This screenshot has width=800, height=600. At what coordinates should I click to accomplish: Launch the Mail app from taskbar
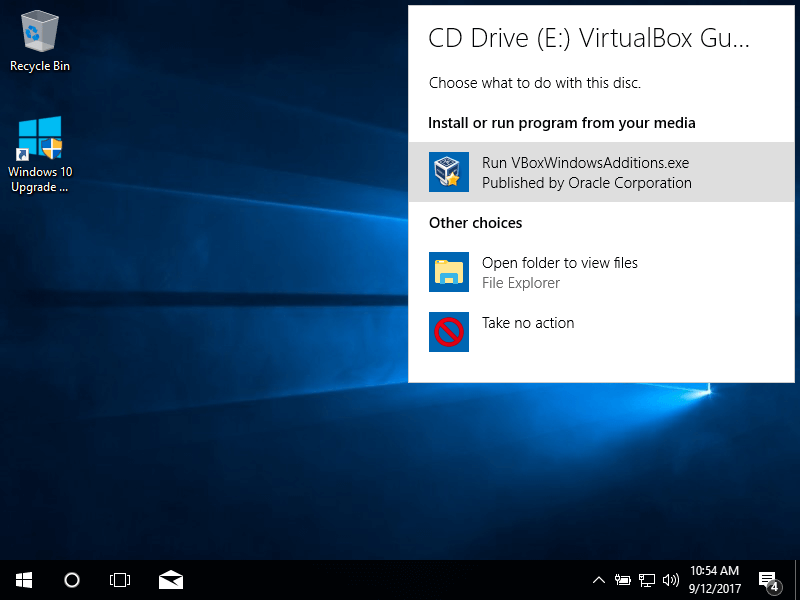click(170, 580)
